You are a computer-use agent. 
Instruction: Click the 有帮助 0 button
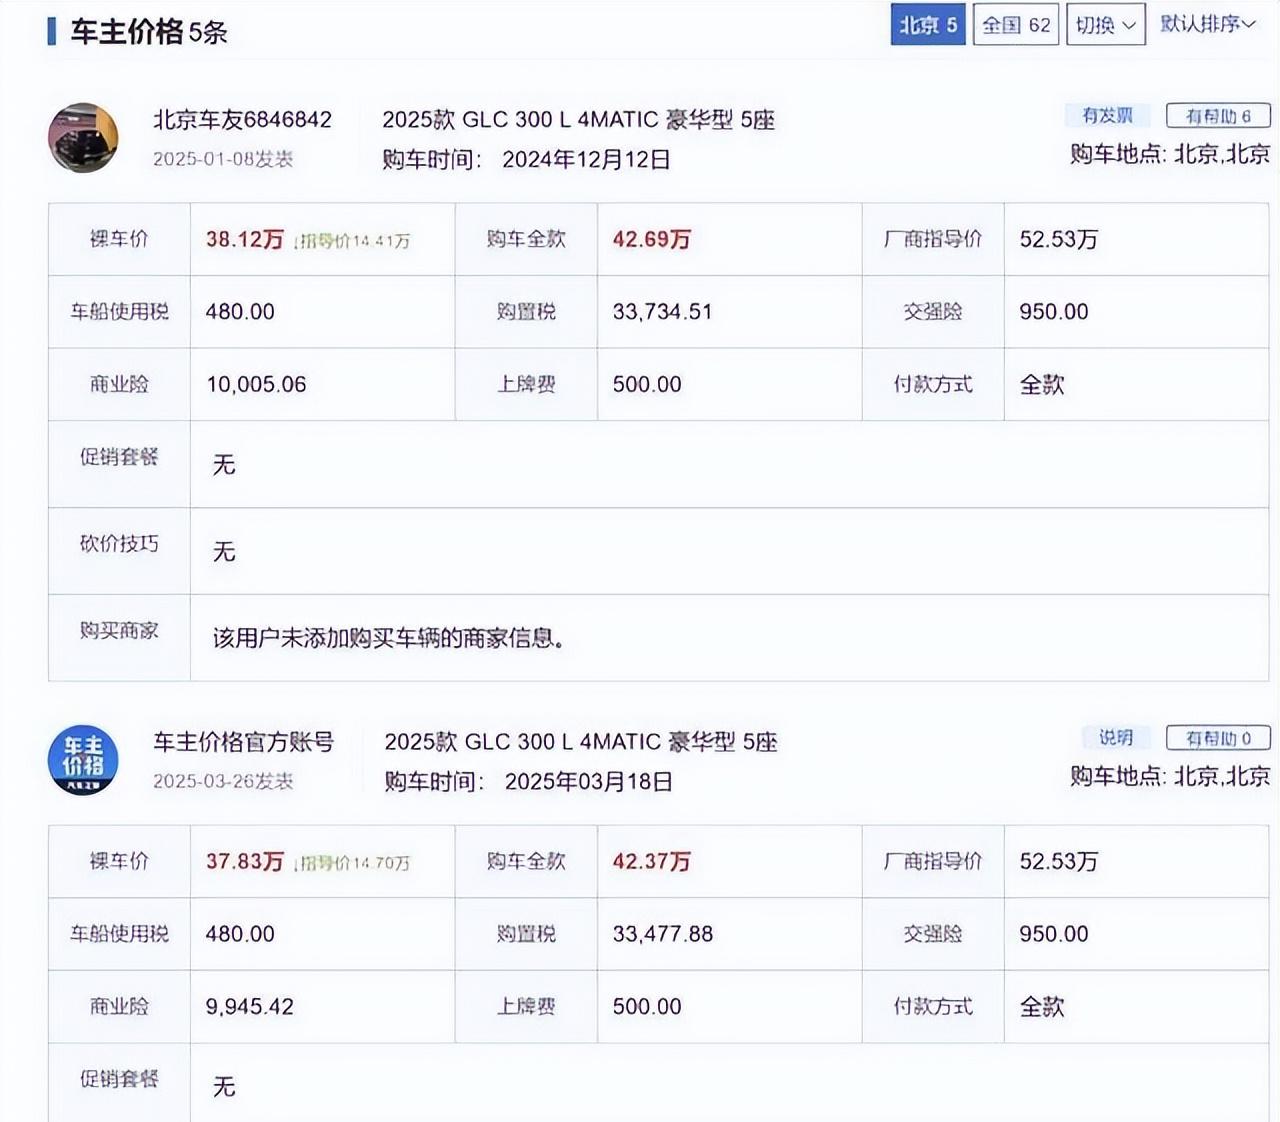pos(1218,738)
